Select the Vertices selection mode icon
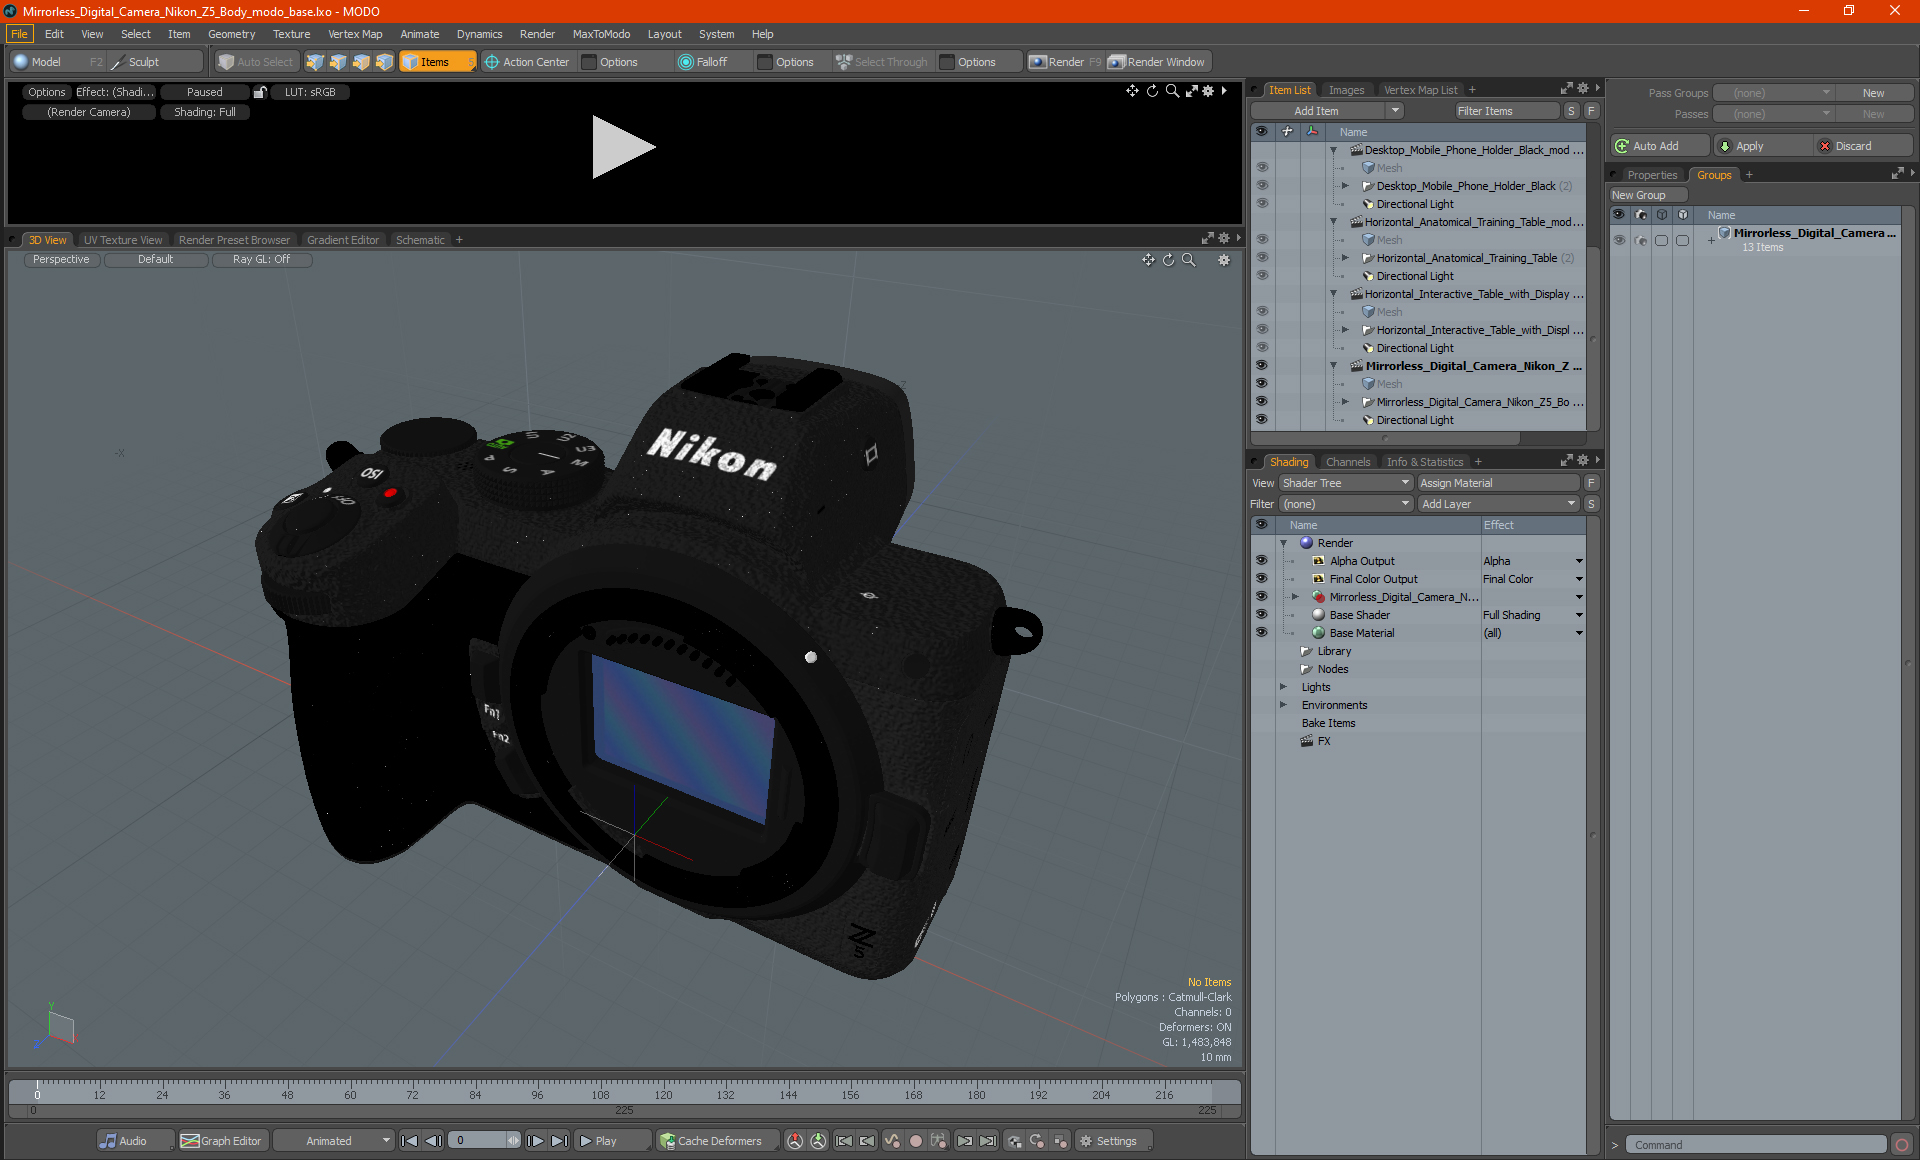Viewport: 1920px width, 1160px height. (x=315, y=62)
